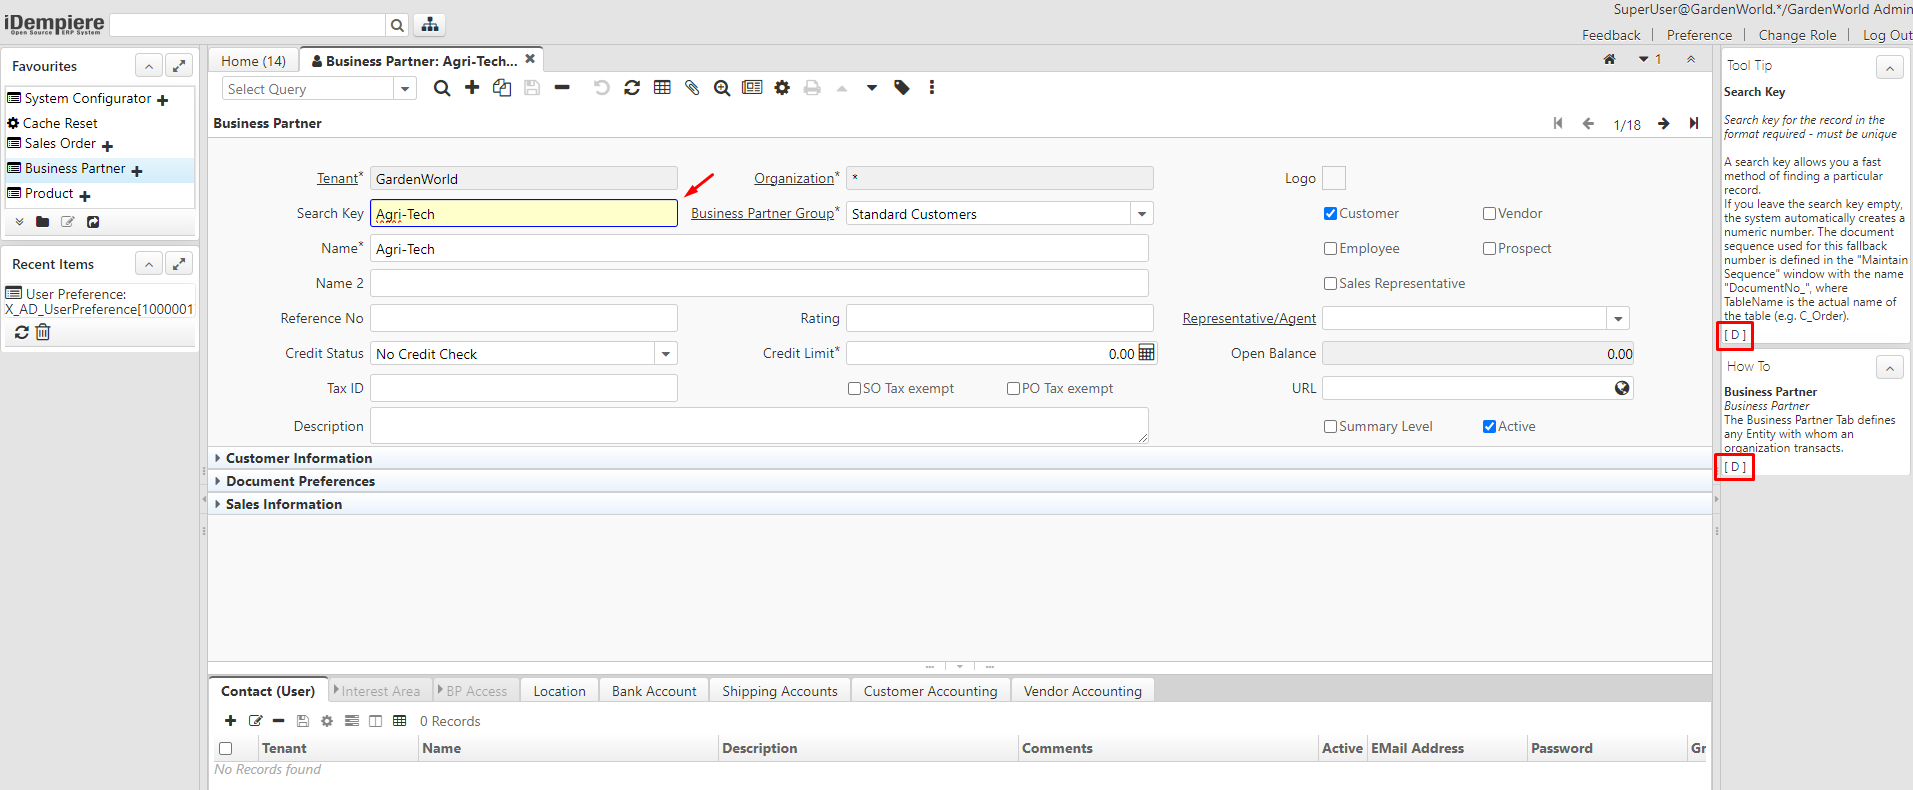1913x790 pixels.
Task: Go to the previous record
Action: [1588, 124]
